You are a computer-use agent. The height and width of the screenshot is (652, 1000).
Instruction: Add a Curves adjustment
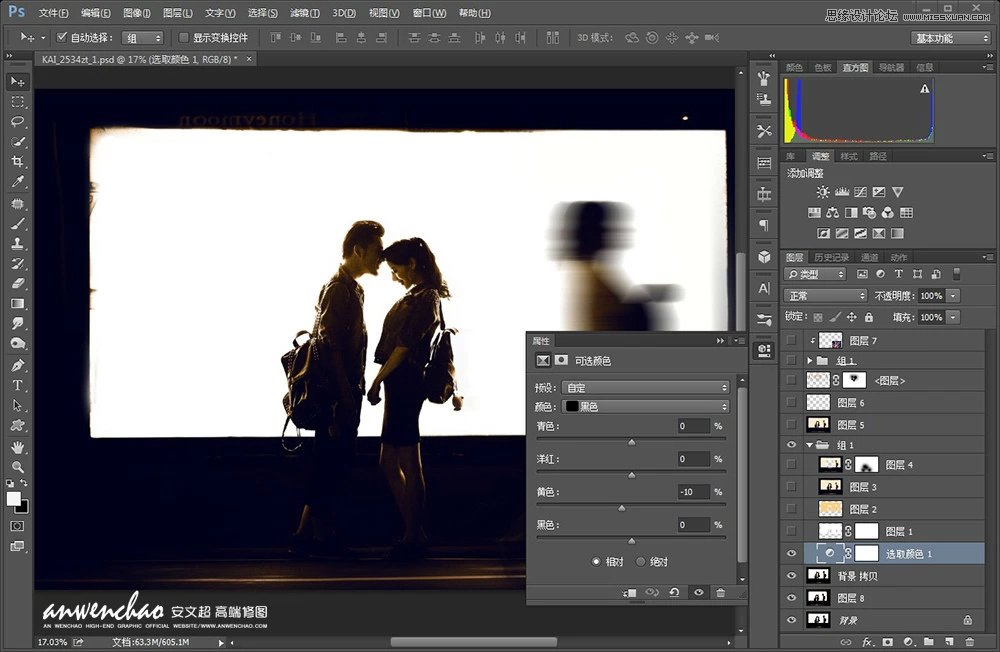point(860,191)
